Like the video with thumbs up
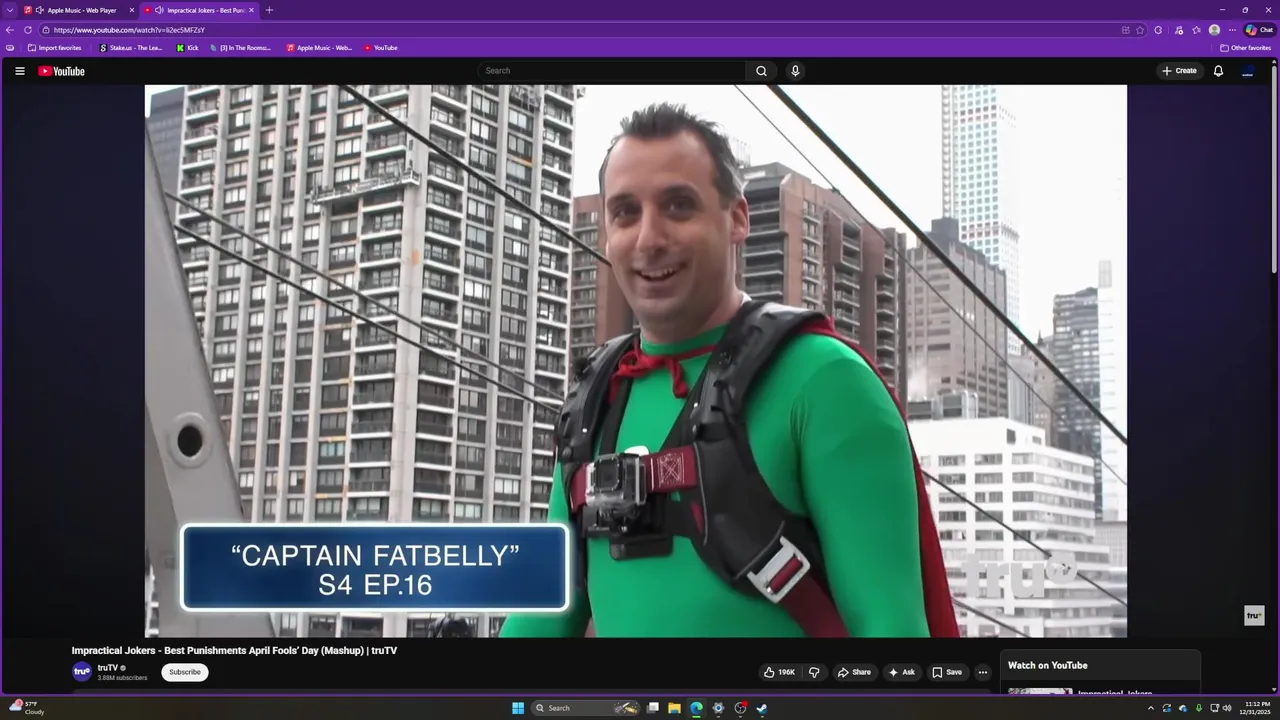1280x720 pixels. pos(780,672)
